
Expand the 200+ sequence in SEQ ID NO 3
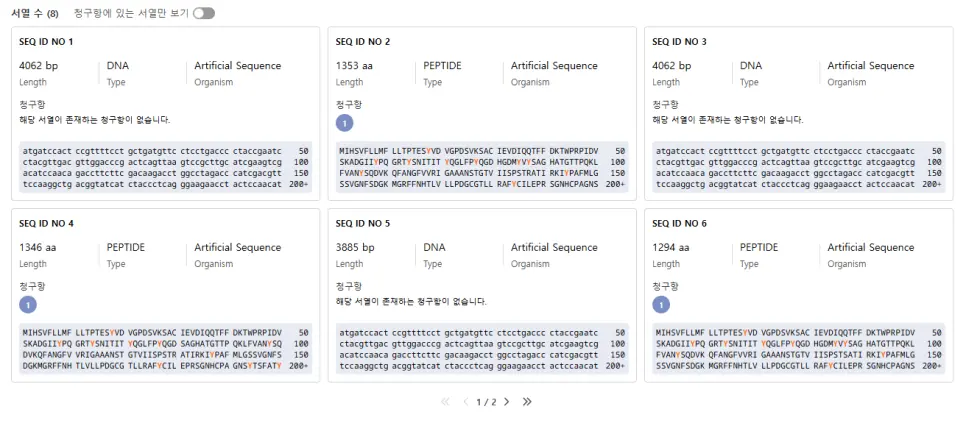tap(931, 184)
